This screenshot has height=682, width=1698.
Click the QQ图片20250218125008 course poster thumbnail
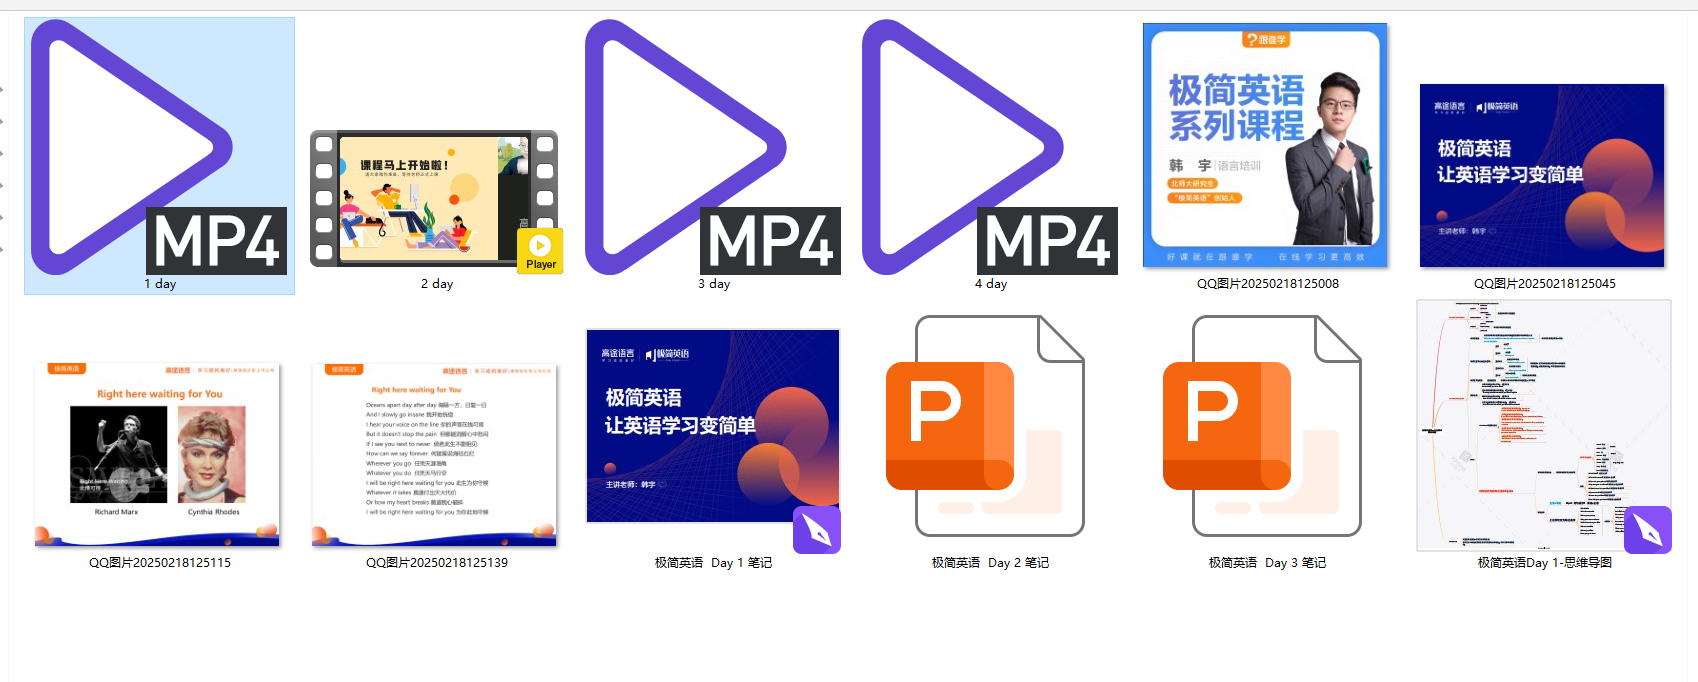1265,146
